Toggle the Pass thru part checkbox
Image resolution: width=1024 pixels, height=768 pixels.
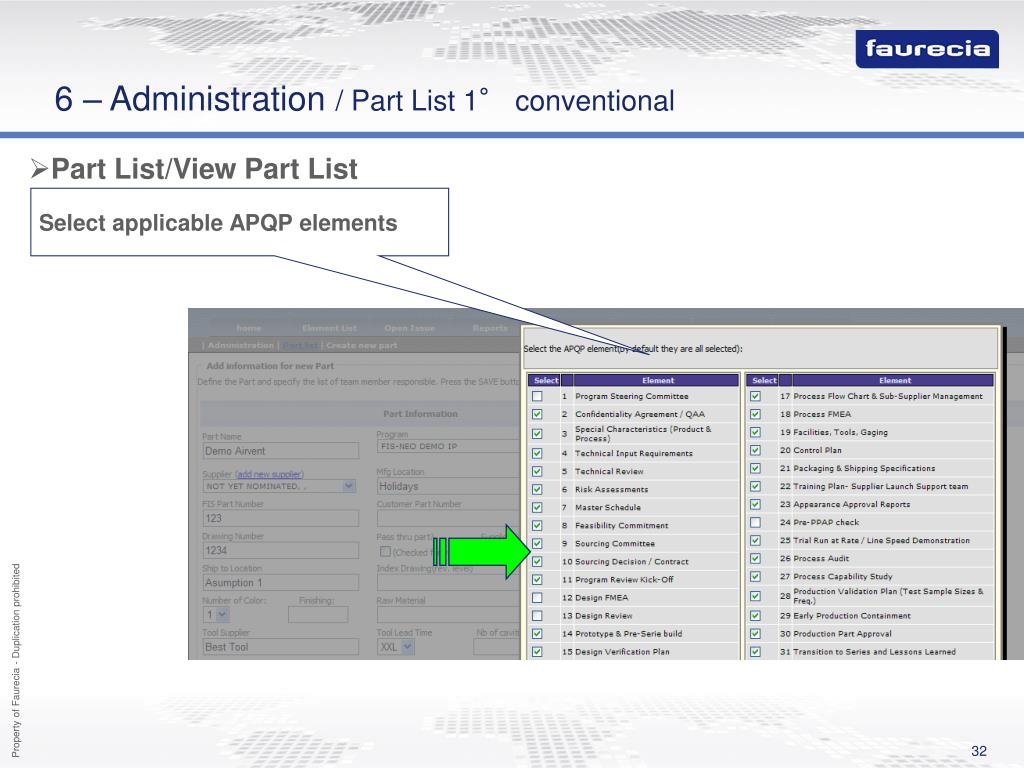pyautogui.click(x=385, y=552)
